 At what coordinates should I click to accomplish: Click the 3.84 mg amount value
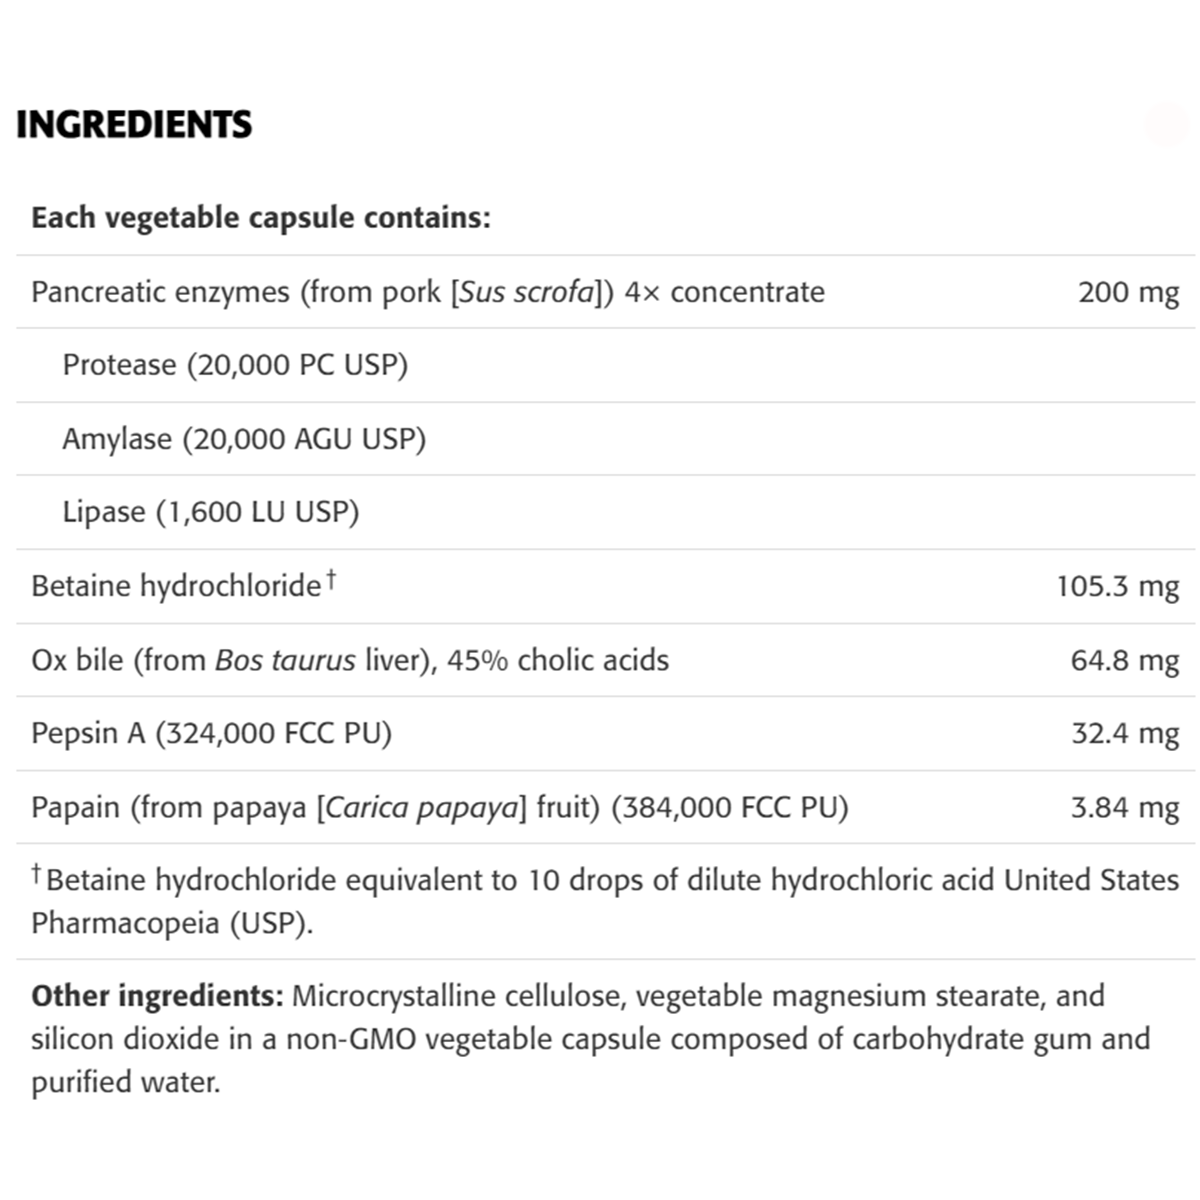tap(1124, 807)
